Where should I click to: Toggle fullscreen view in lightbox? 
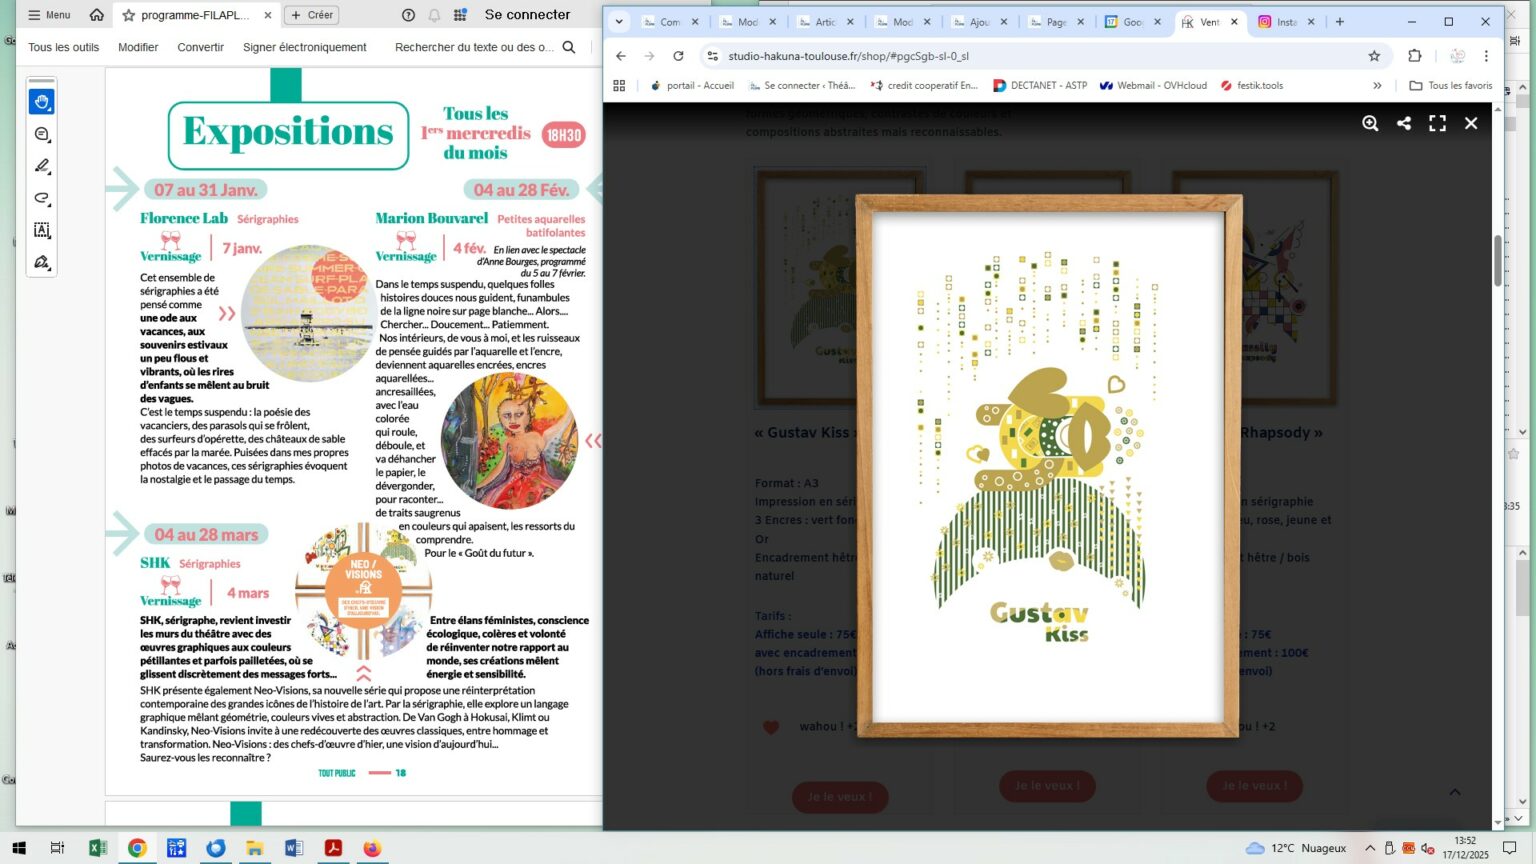click(1437, 123)
